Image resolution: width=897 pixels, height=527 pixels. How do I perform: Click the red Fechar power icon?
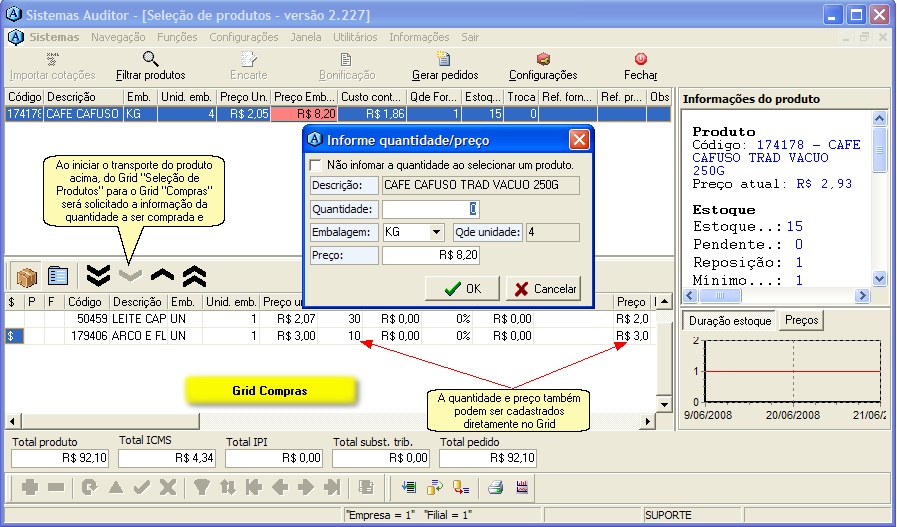click(x=640, y=60)
